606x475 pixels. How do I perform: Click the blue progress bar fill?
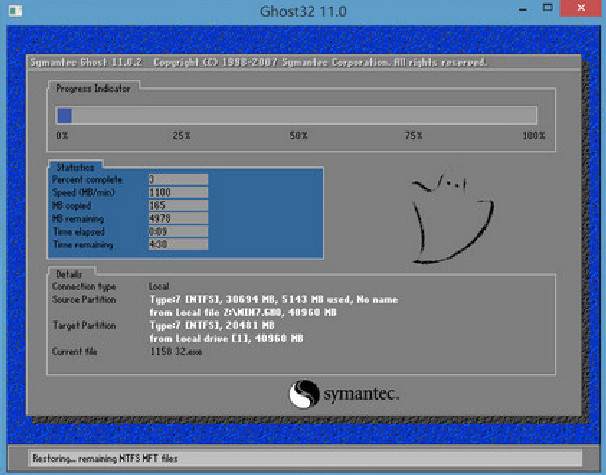[x=65, y=116]
